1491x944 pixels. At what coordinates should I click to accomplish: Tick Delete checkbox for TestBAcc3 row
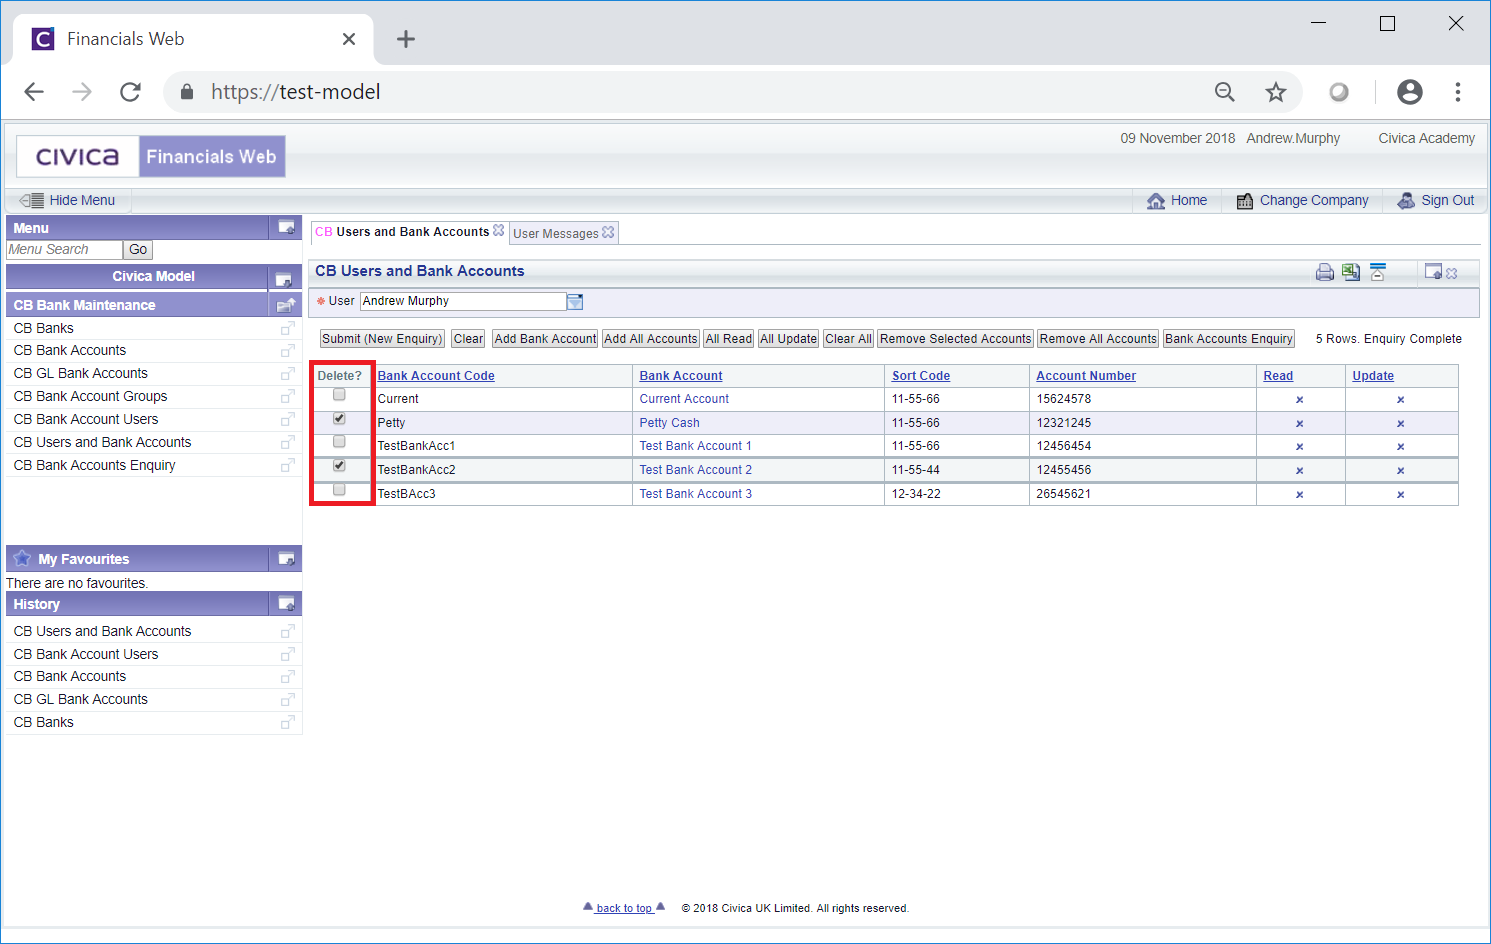pyautogui.click(x=339, y=490)
